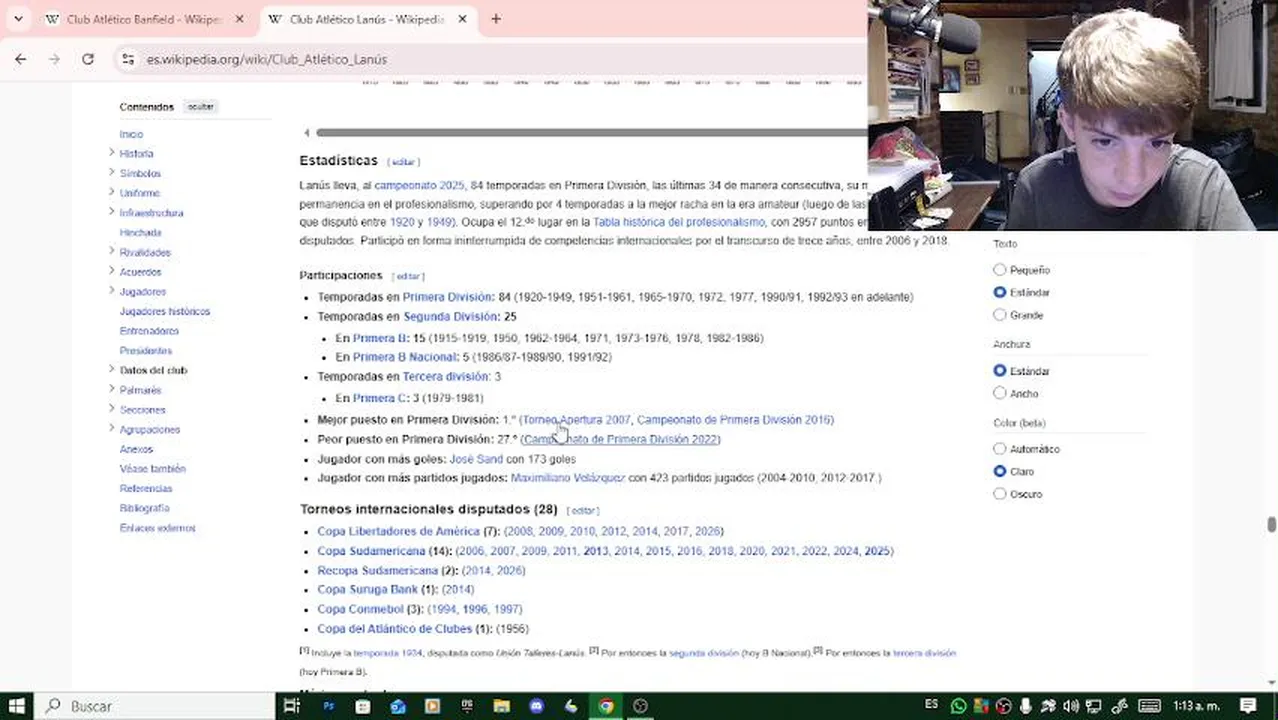Jump to Hinchada in contents sidebar
Screen dimensions: 1278x720
[x=140, y=232]
